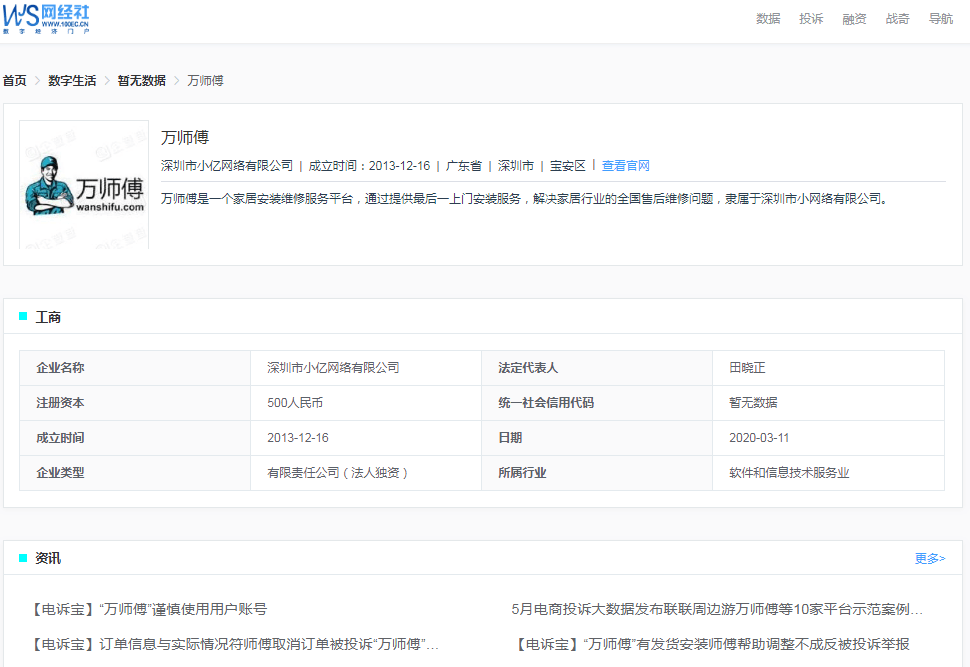This screenshot has height=667, width=970.
Task: Select the 500人民币 value cell
Action: 366,403
